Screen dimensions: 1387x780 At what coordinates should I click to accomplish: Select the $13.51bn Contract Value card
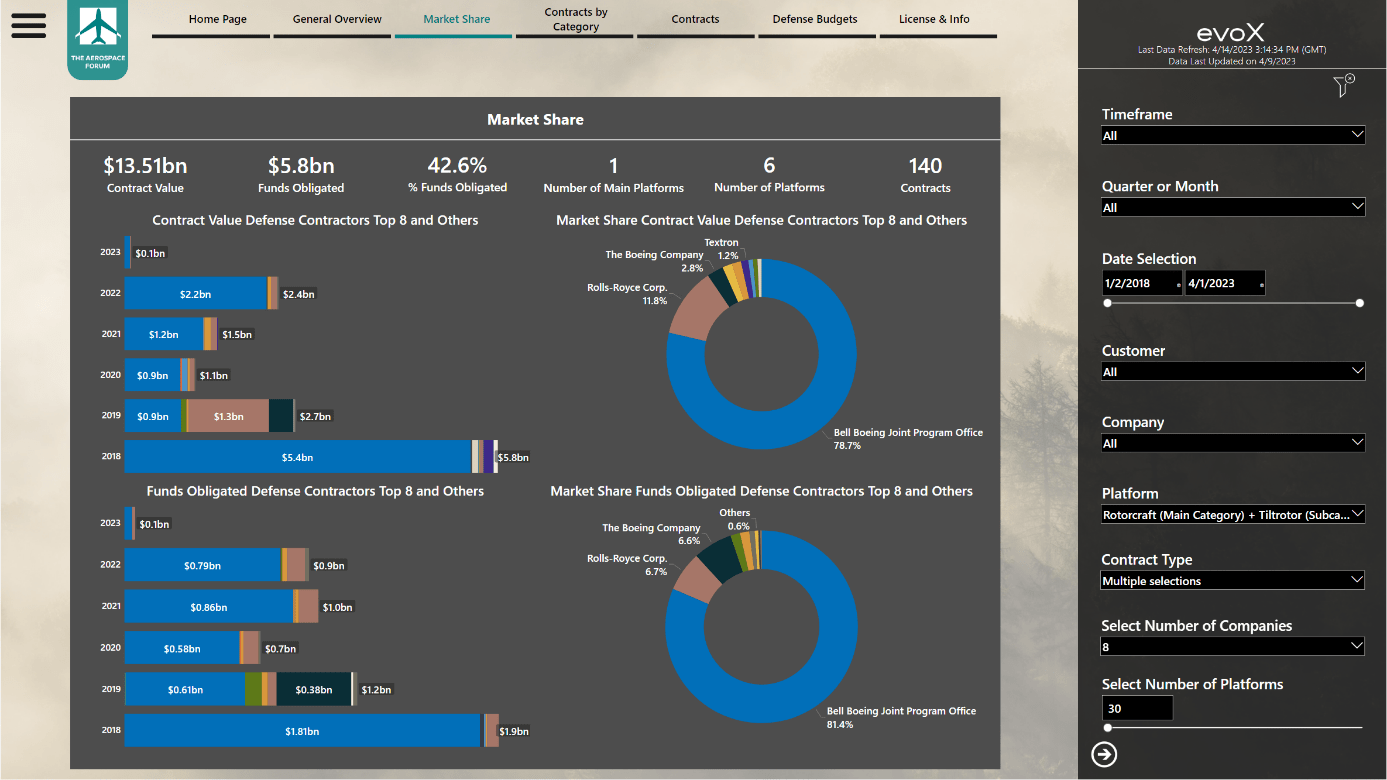(145, 174)
